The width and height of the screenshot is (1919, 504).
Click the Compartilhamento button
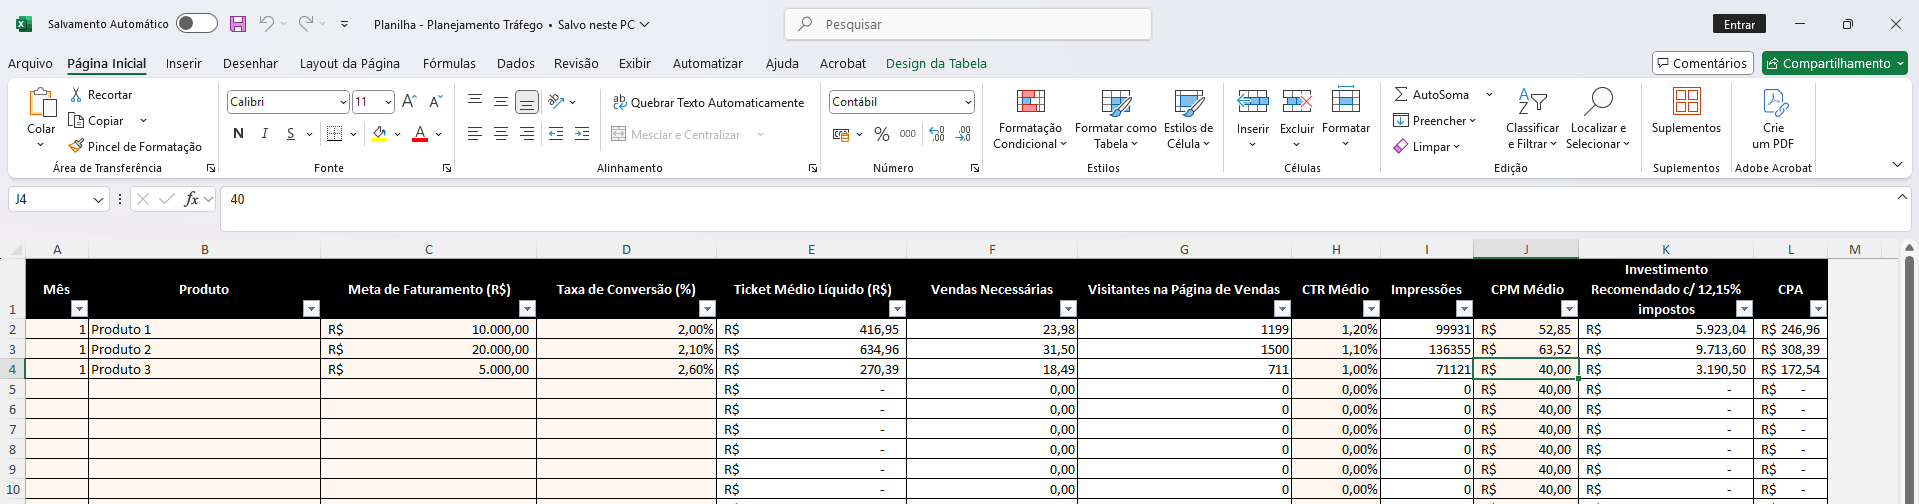[x=1834, y=63]
